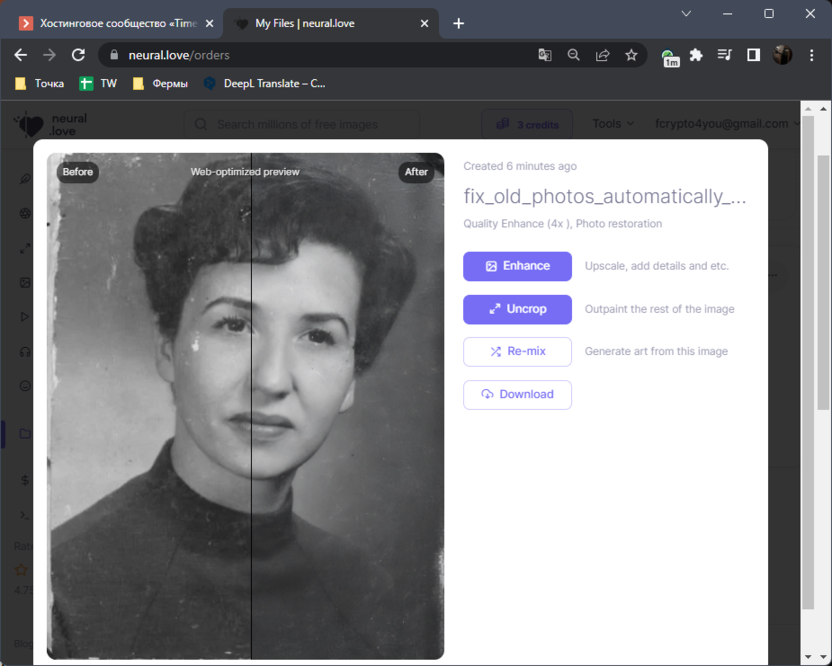832x666 pixels.
Task: Toggle the browser side panel
Action: (x=754, y=56)
